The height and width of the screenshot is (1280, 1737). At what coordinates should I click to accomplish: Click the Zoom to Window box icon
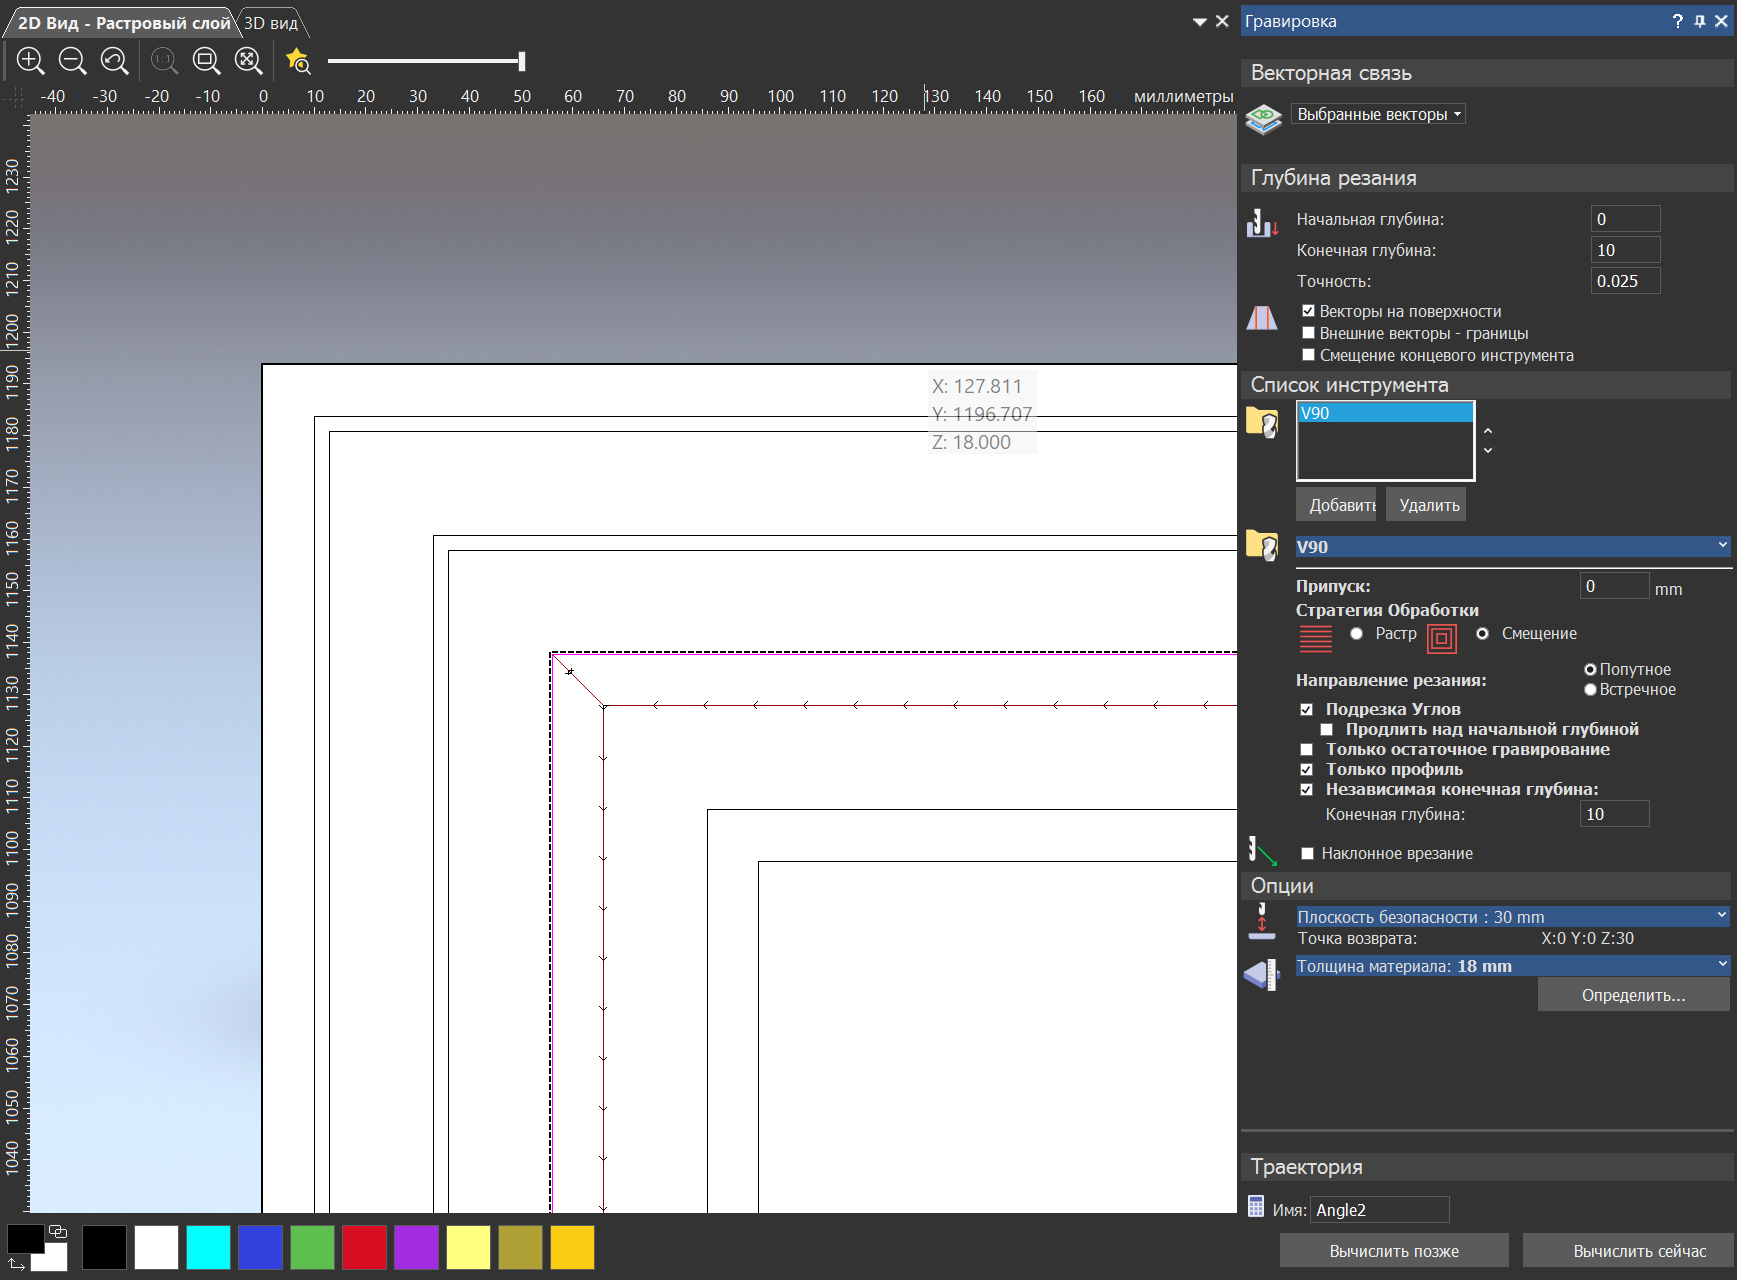206,61
